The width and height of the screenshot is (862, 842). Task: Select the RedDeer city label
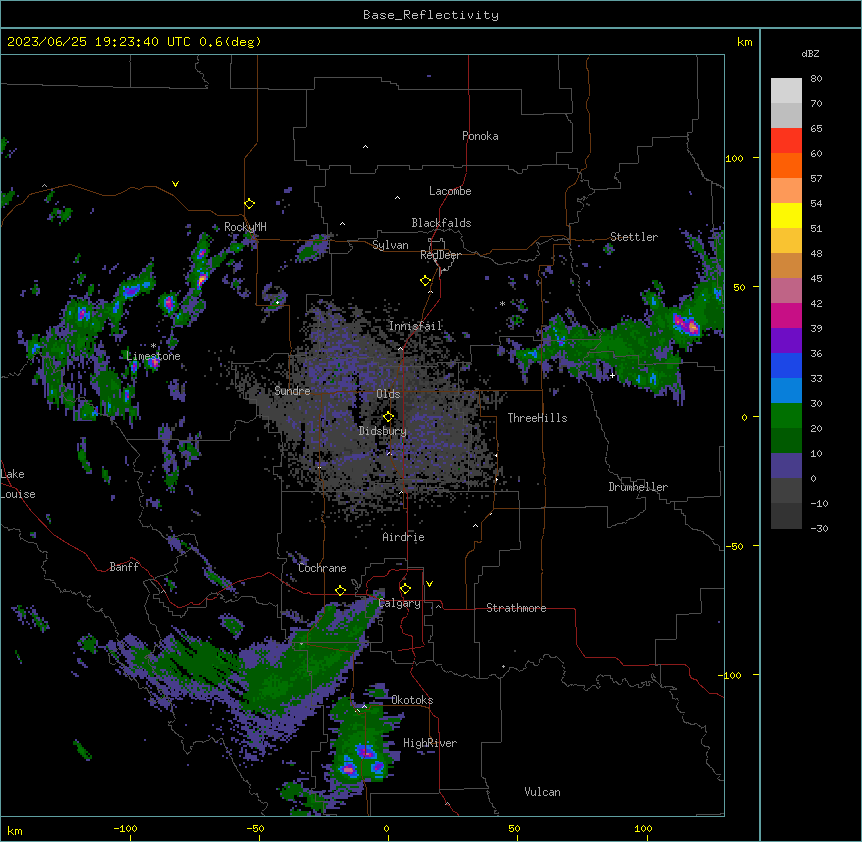coord(440,255)
